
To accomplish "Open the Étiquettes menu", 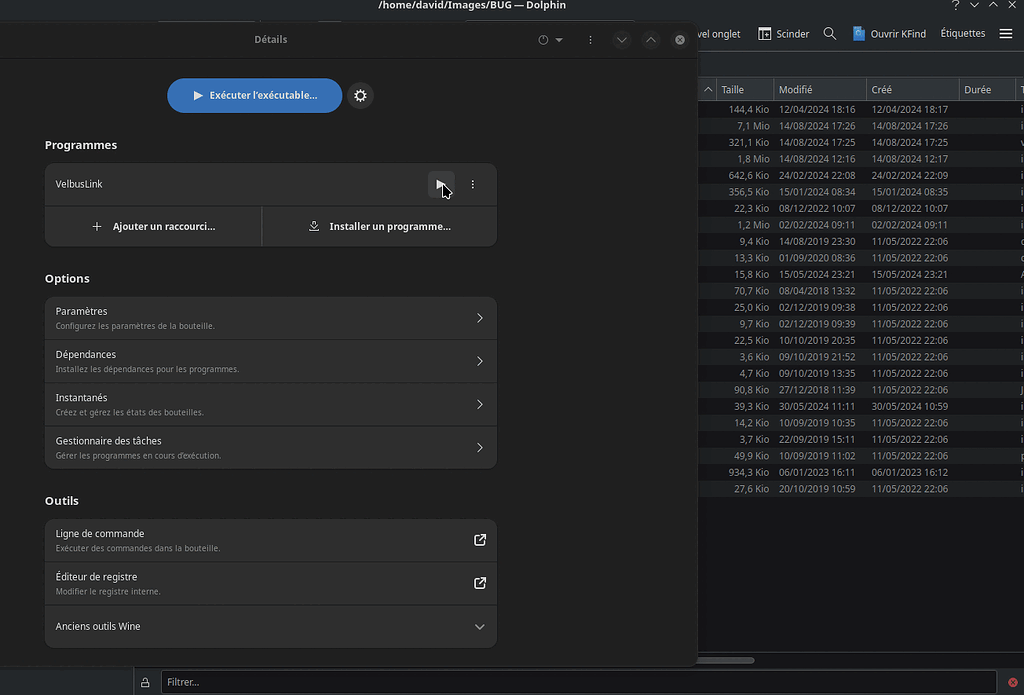I will coord(962,33).
